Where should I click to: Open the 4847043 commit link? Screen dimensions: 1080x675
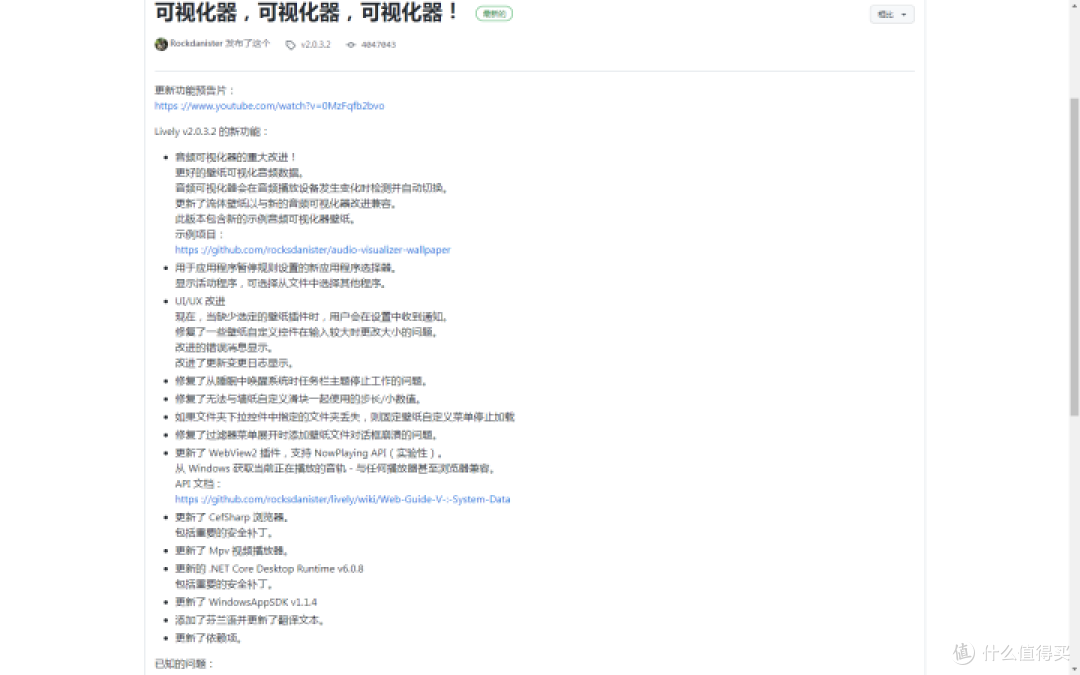click(x=378, y=45)
